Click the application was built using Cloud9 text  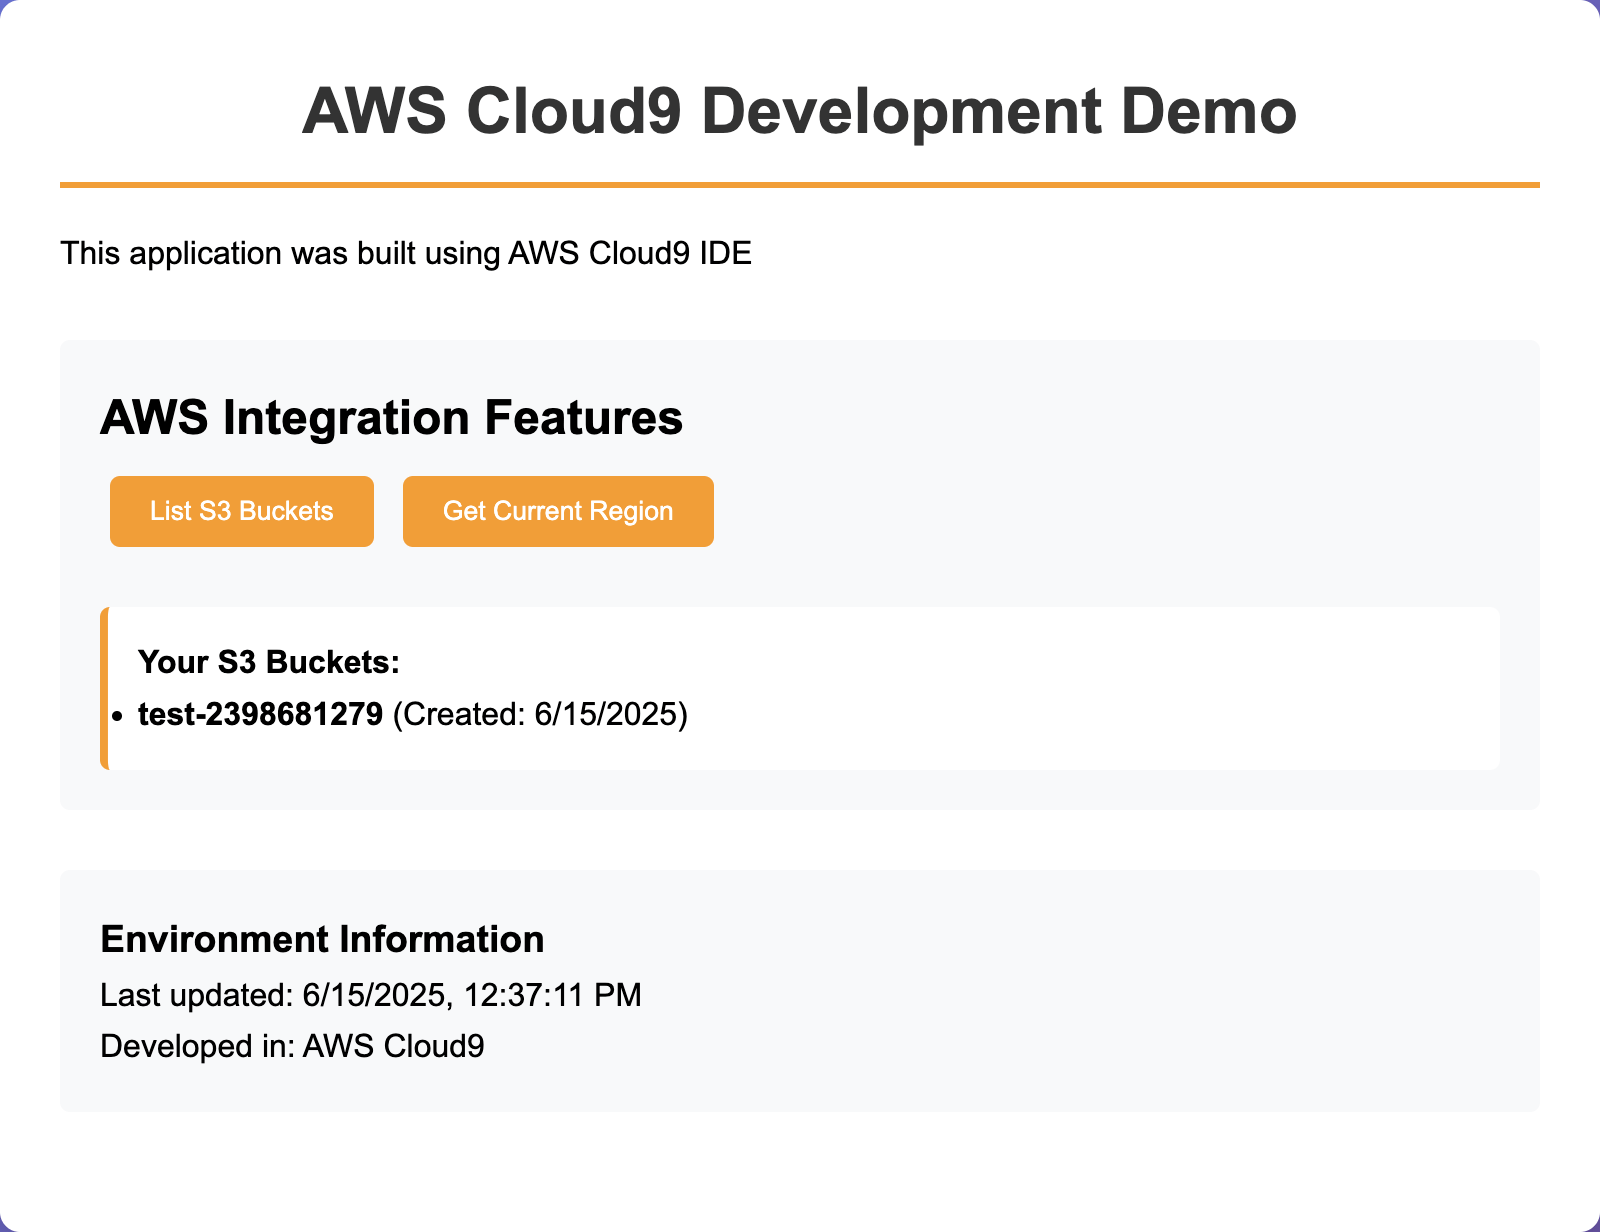406,253
